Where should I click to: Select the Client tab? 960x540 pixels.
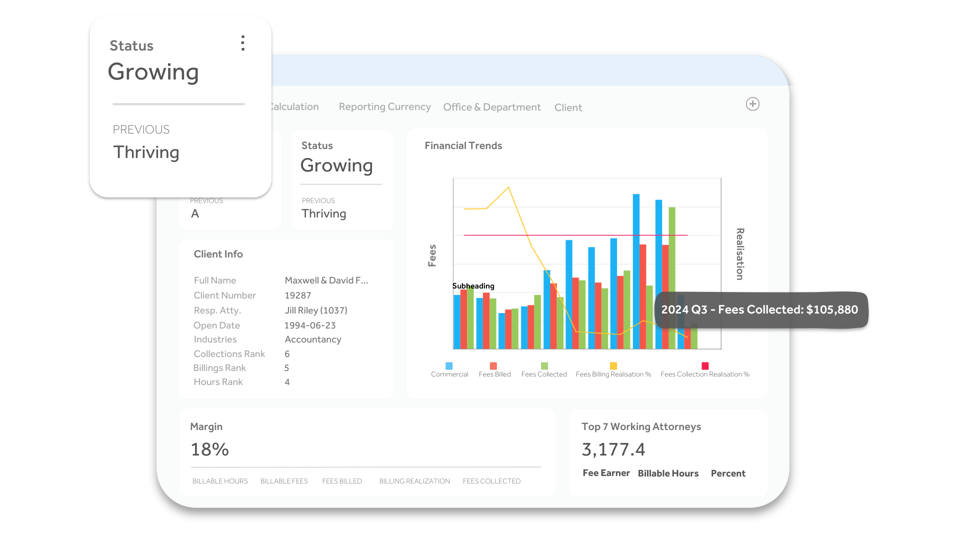pyautogui.click(x=568, y=107)
